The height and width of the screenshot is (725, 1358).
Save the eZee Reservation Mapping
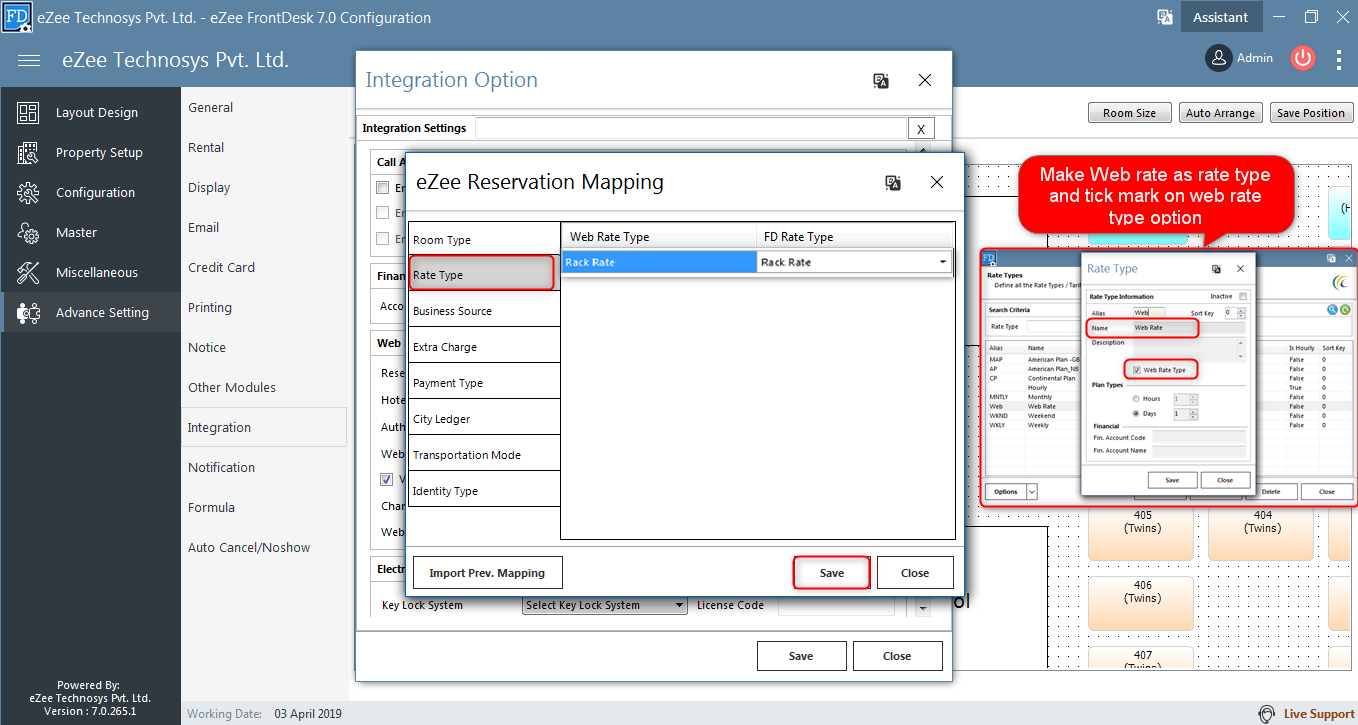(832, 573)
